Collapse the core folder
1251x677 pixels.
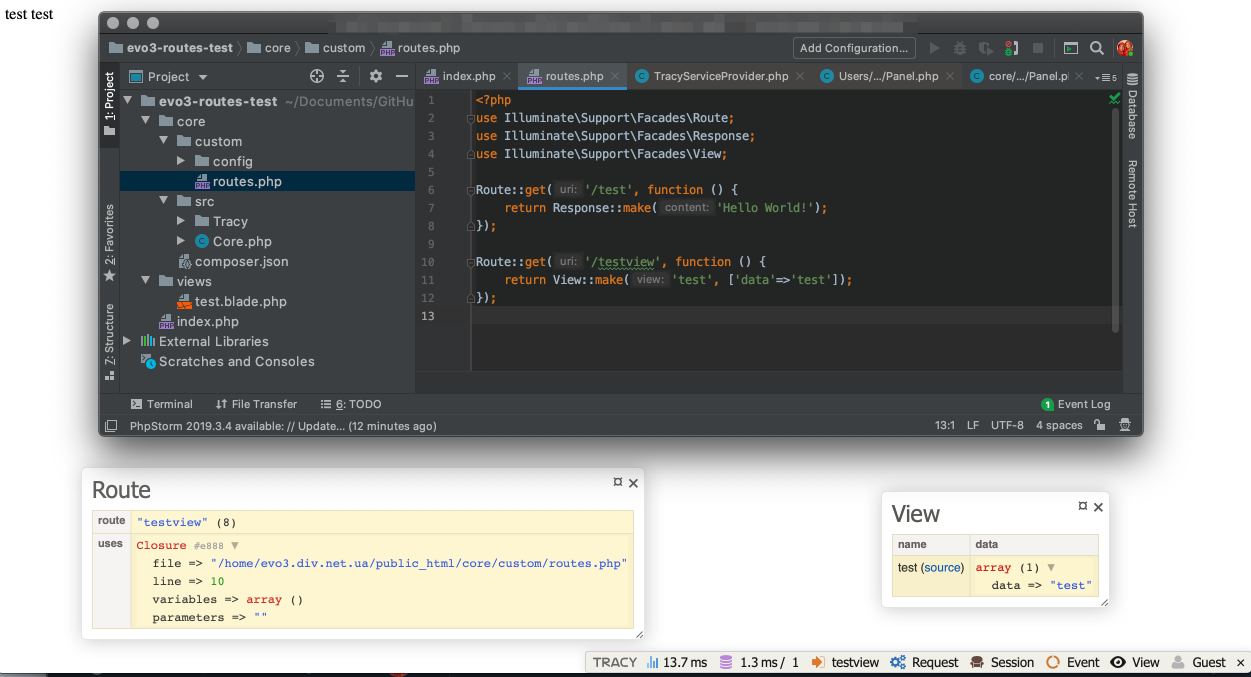[146, 121]
